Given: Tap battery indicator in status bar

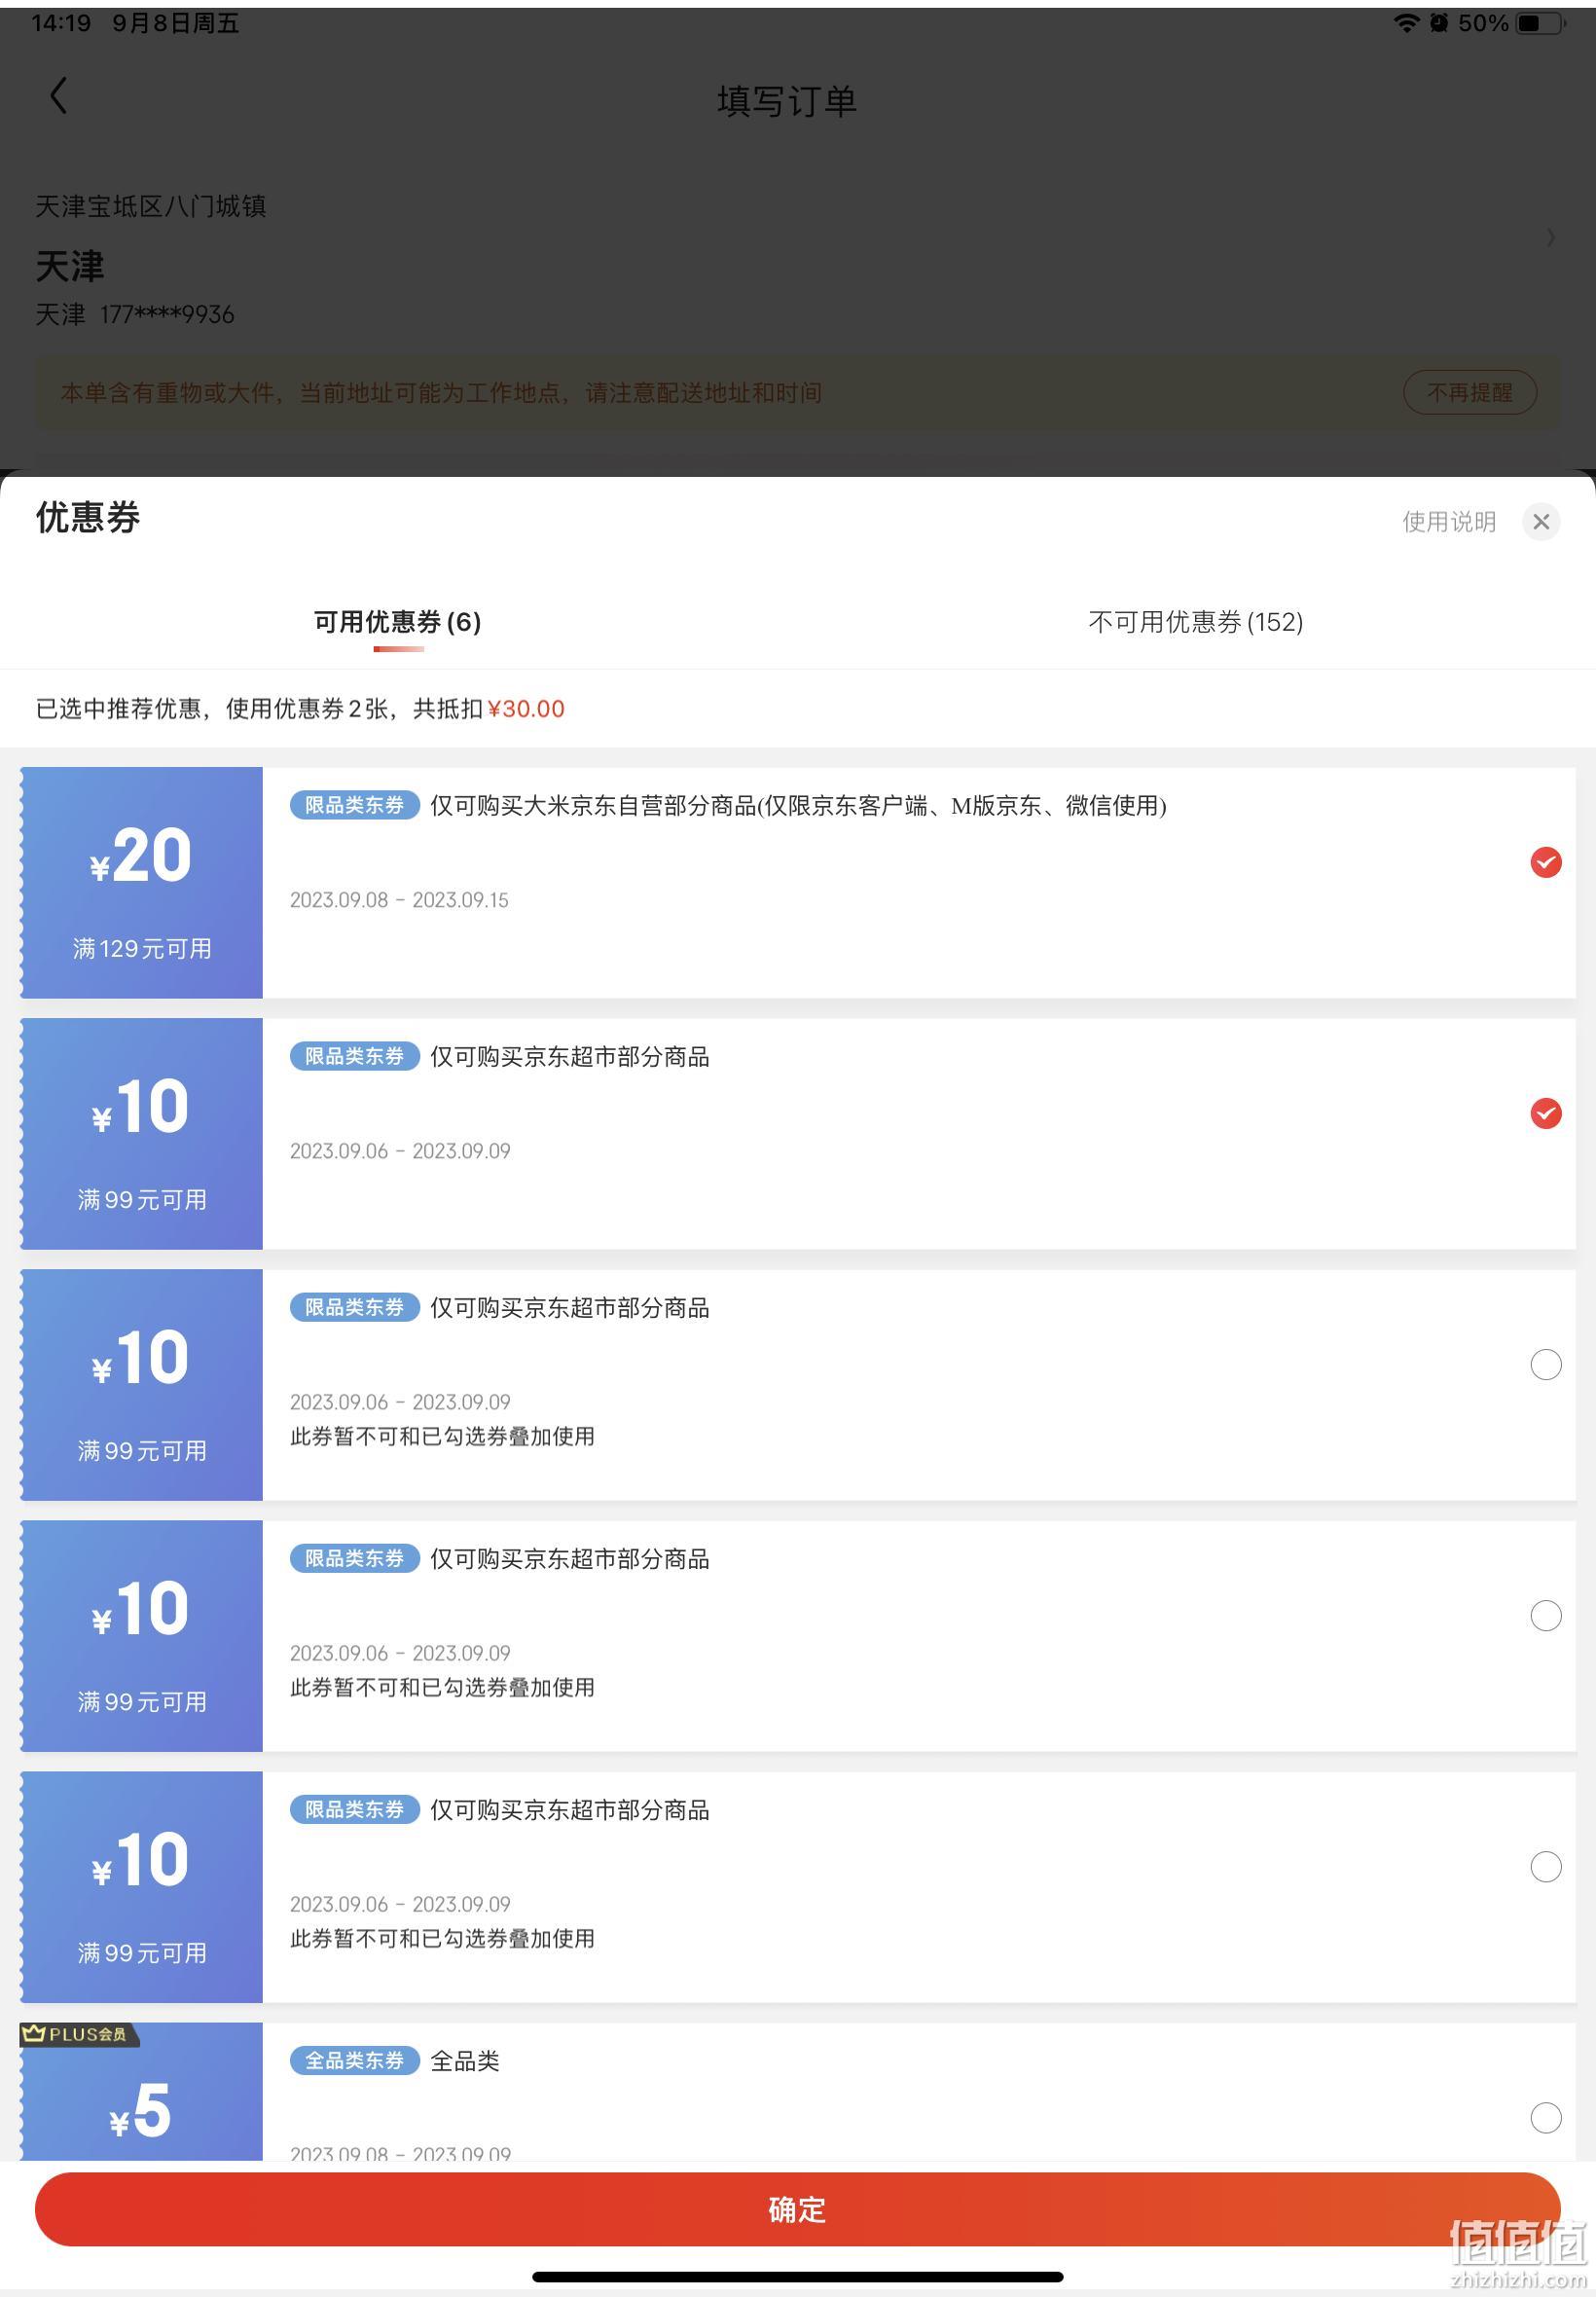Looking at the screenshot, I should (1541, 23).
